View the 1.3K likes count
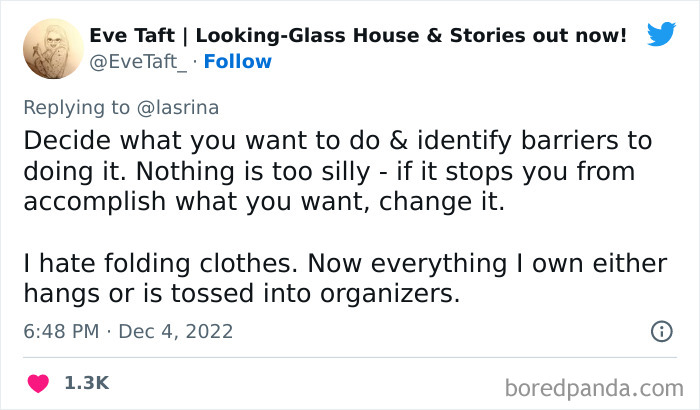The height and width of the screenshot is (410, 700). (87, 383)
